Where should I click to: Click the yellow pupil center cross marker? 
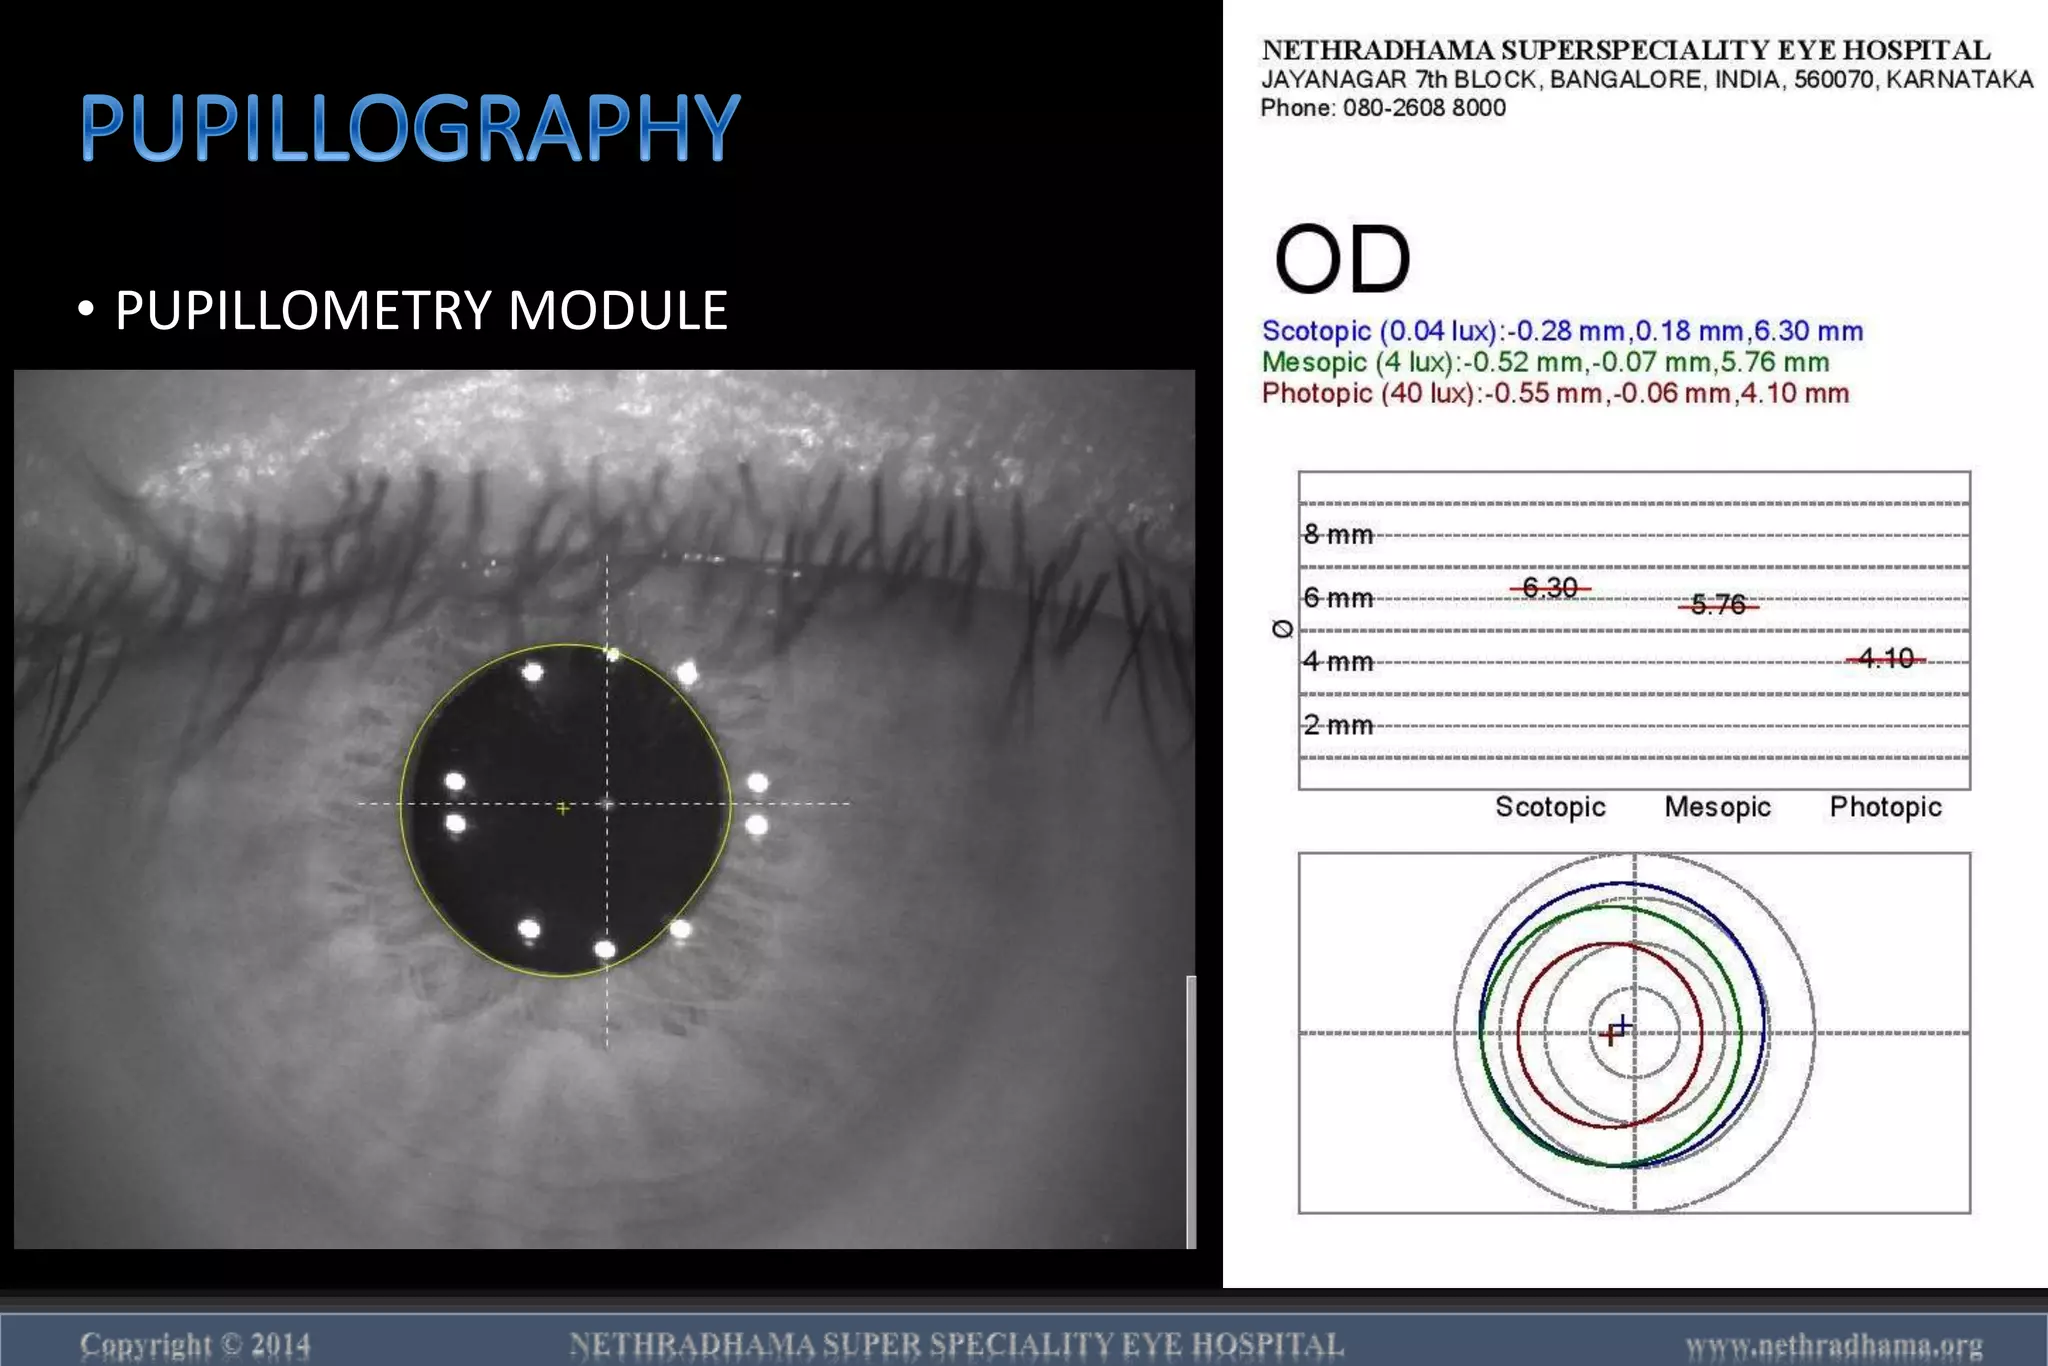(563, 808)
